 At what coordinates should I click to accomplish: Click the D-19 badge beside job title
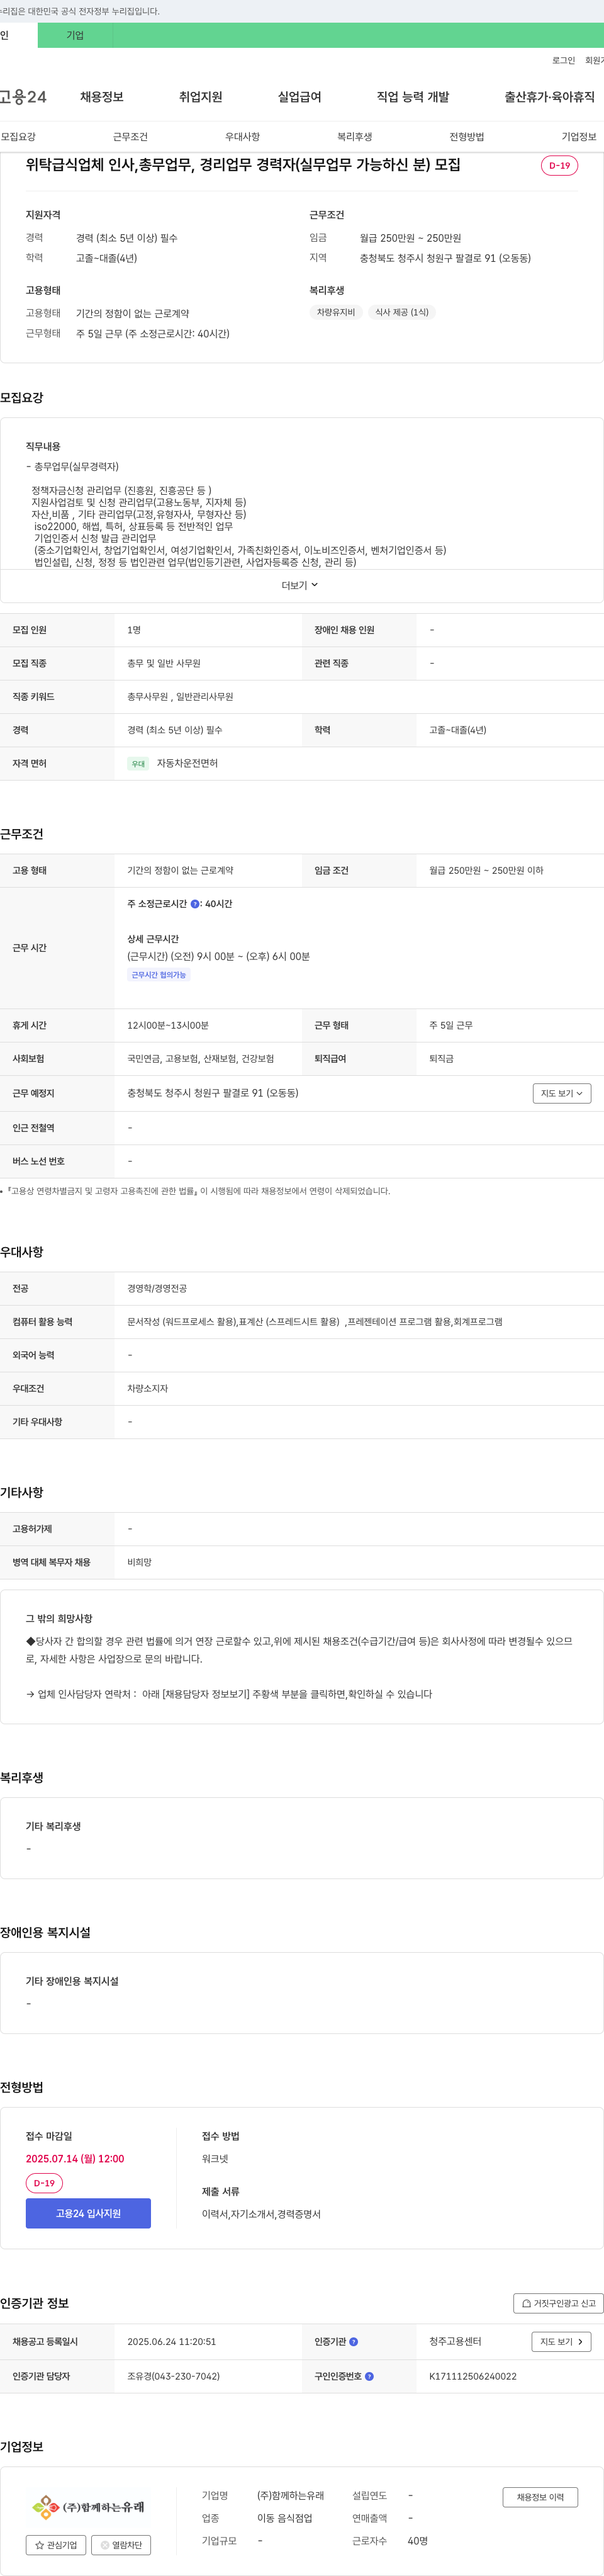(x=559, y=166)
